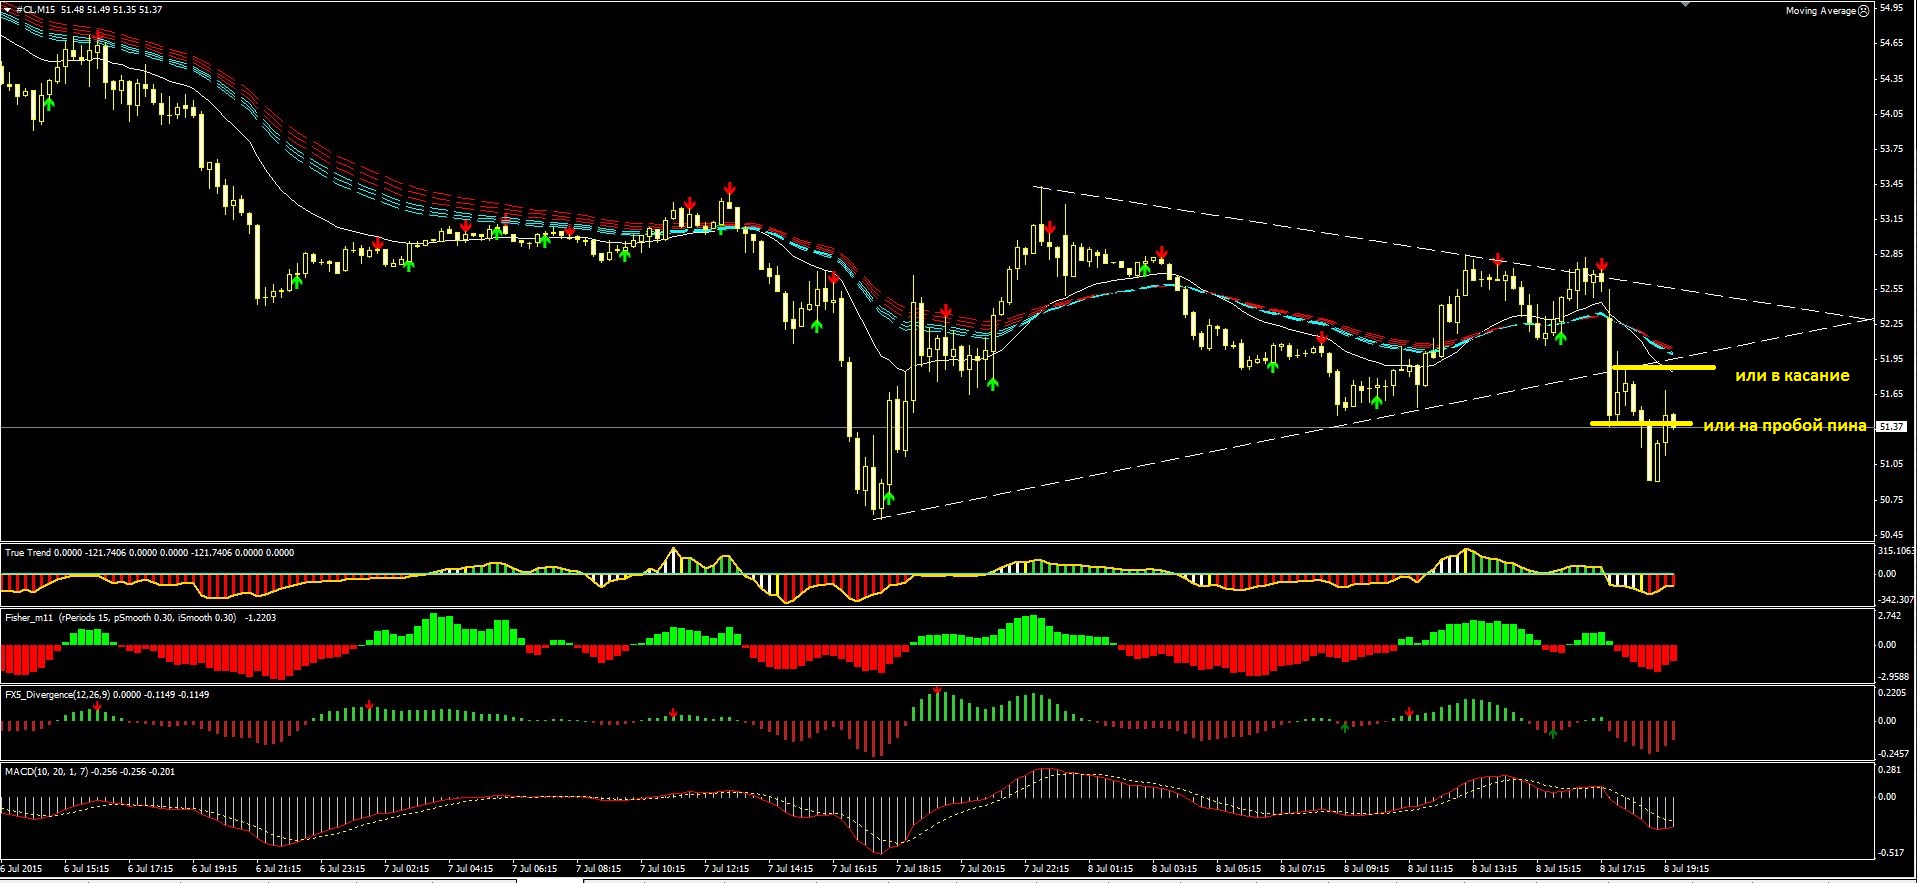This screenshot has width=1917, height=883.
Task: Click the 2.742 Fisher scale value
Action: (x=1889, y=616)
